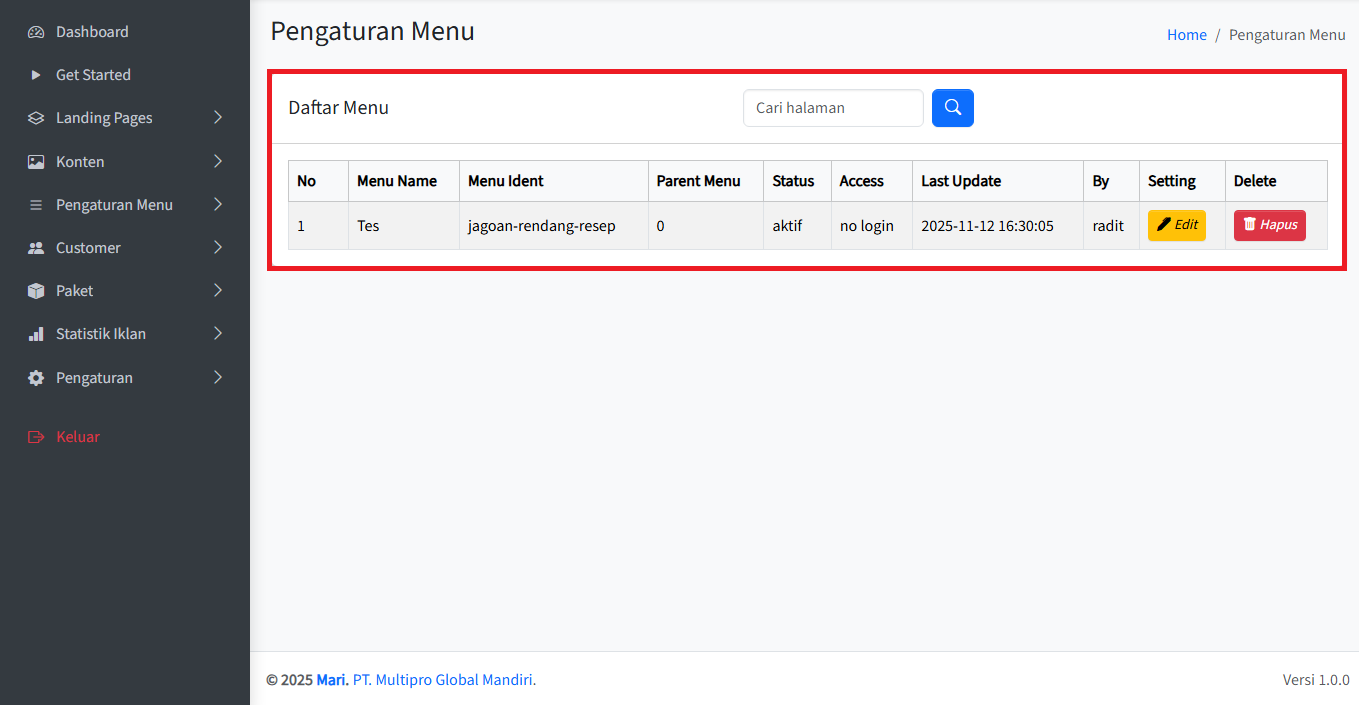
Task: Focus the Cari halaman search field
Action: pos(832,108)
